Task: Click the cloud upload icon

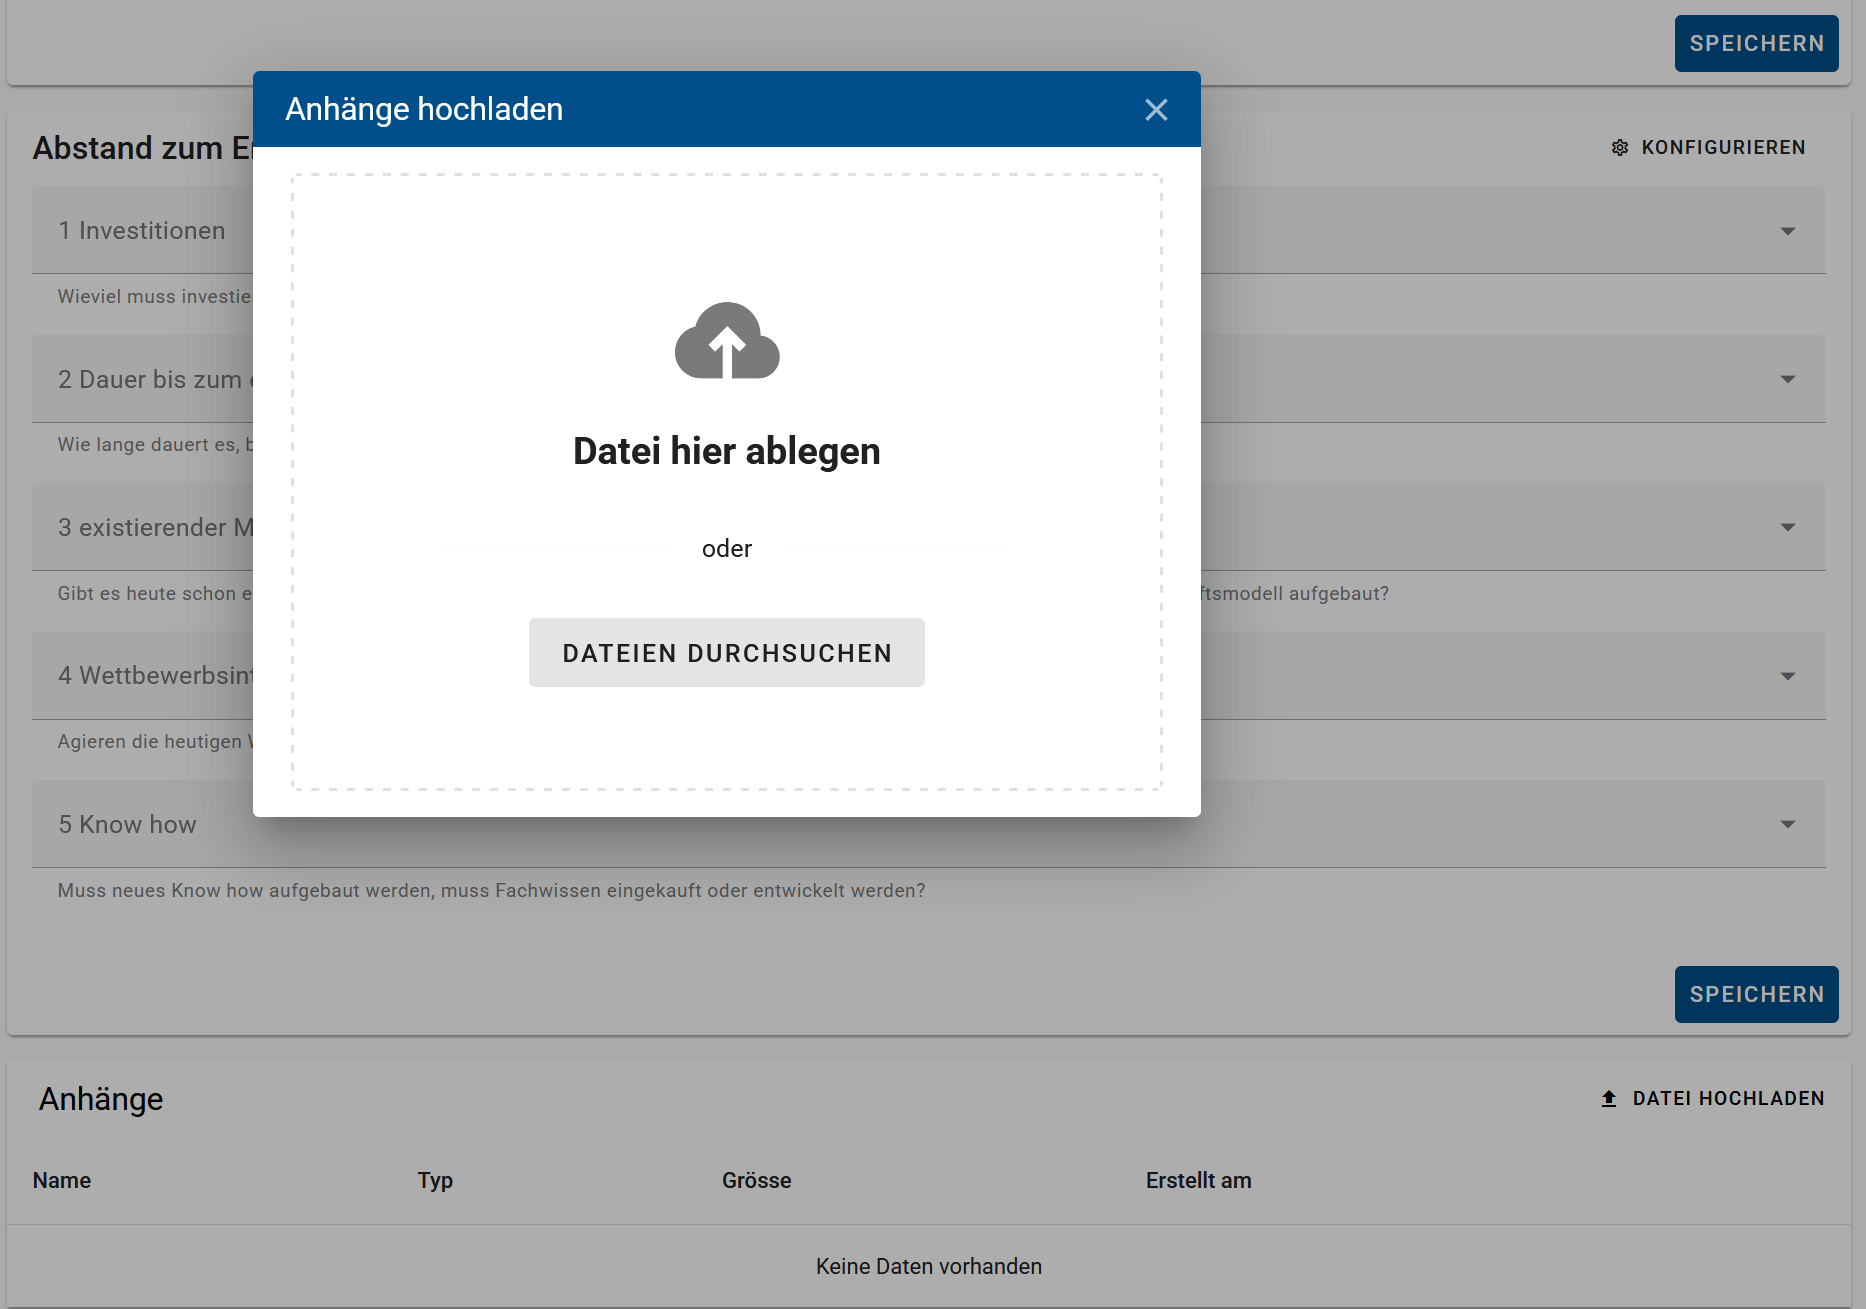Action: point(727,341)
